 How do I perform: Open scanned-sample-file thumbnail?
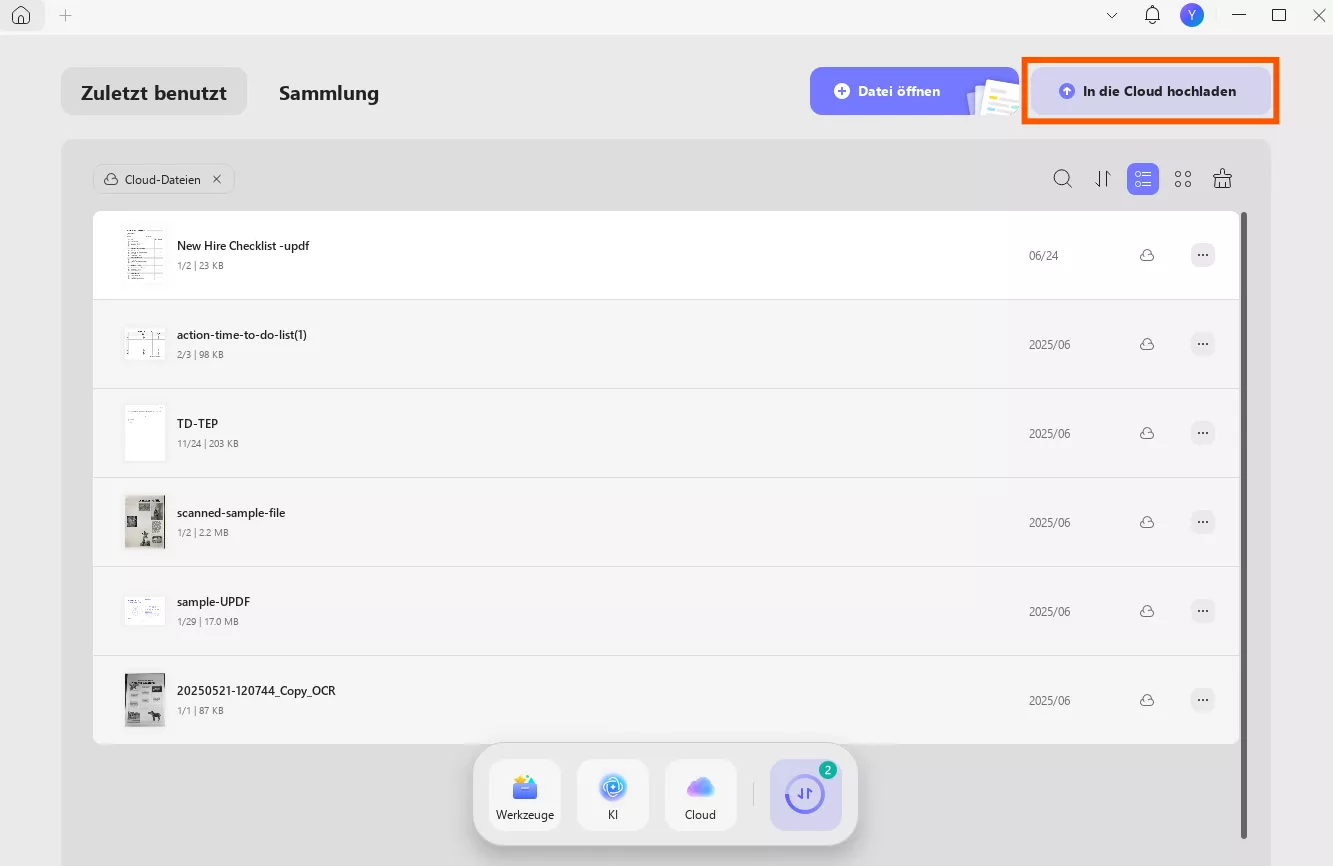click(x=145, y=522)
